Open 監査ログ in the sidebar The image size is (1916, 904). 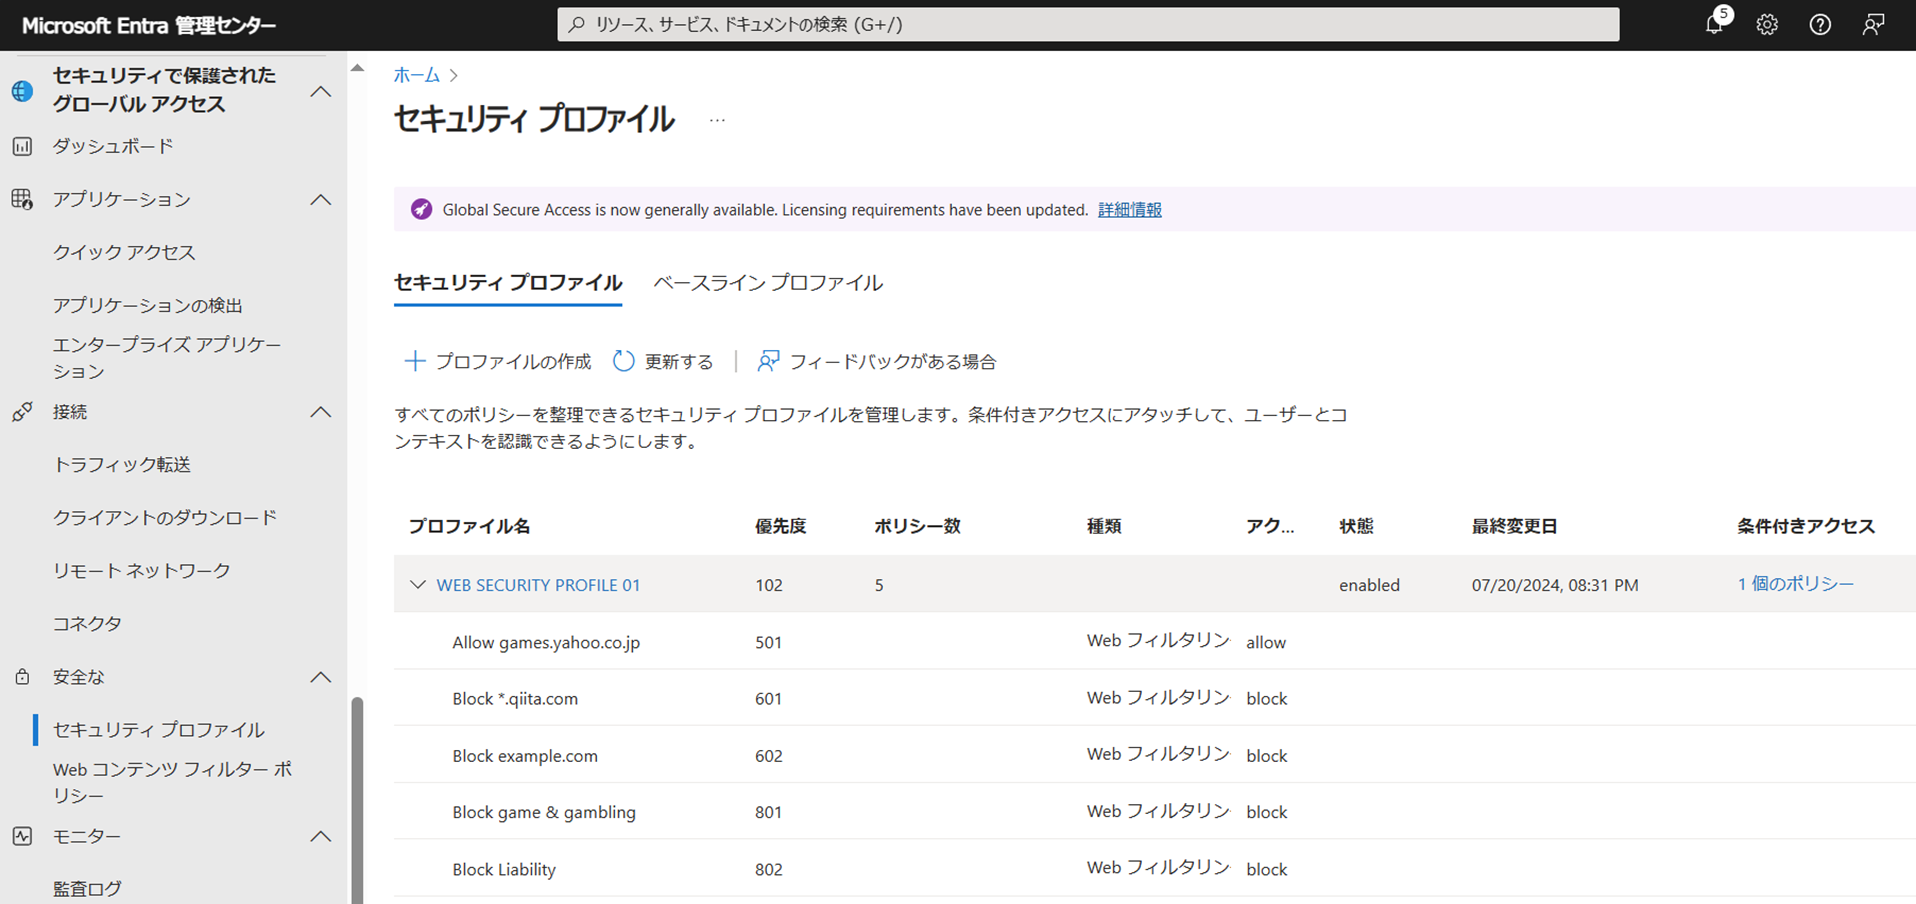(87, 888)
